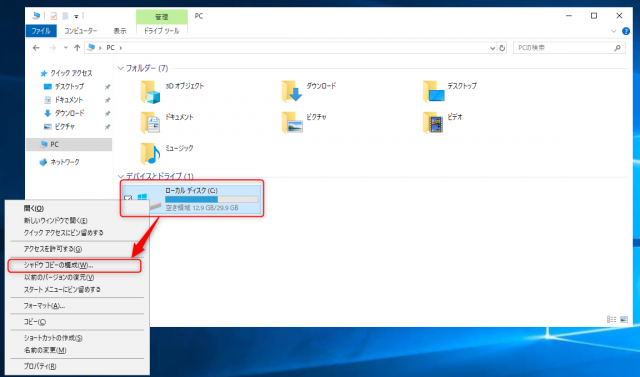Choose 以前のバージョンの復元(V) in context menu
640x377 pixels.
(x=78, y=277)
